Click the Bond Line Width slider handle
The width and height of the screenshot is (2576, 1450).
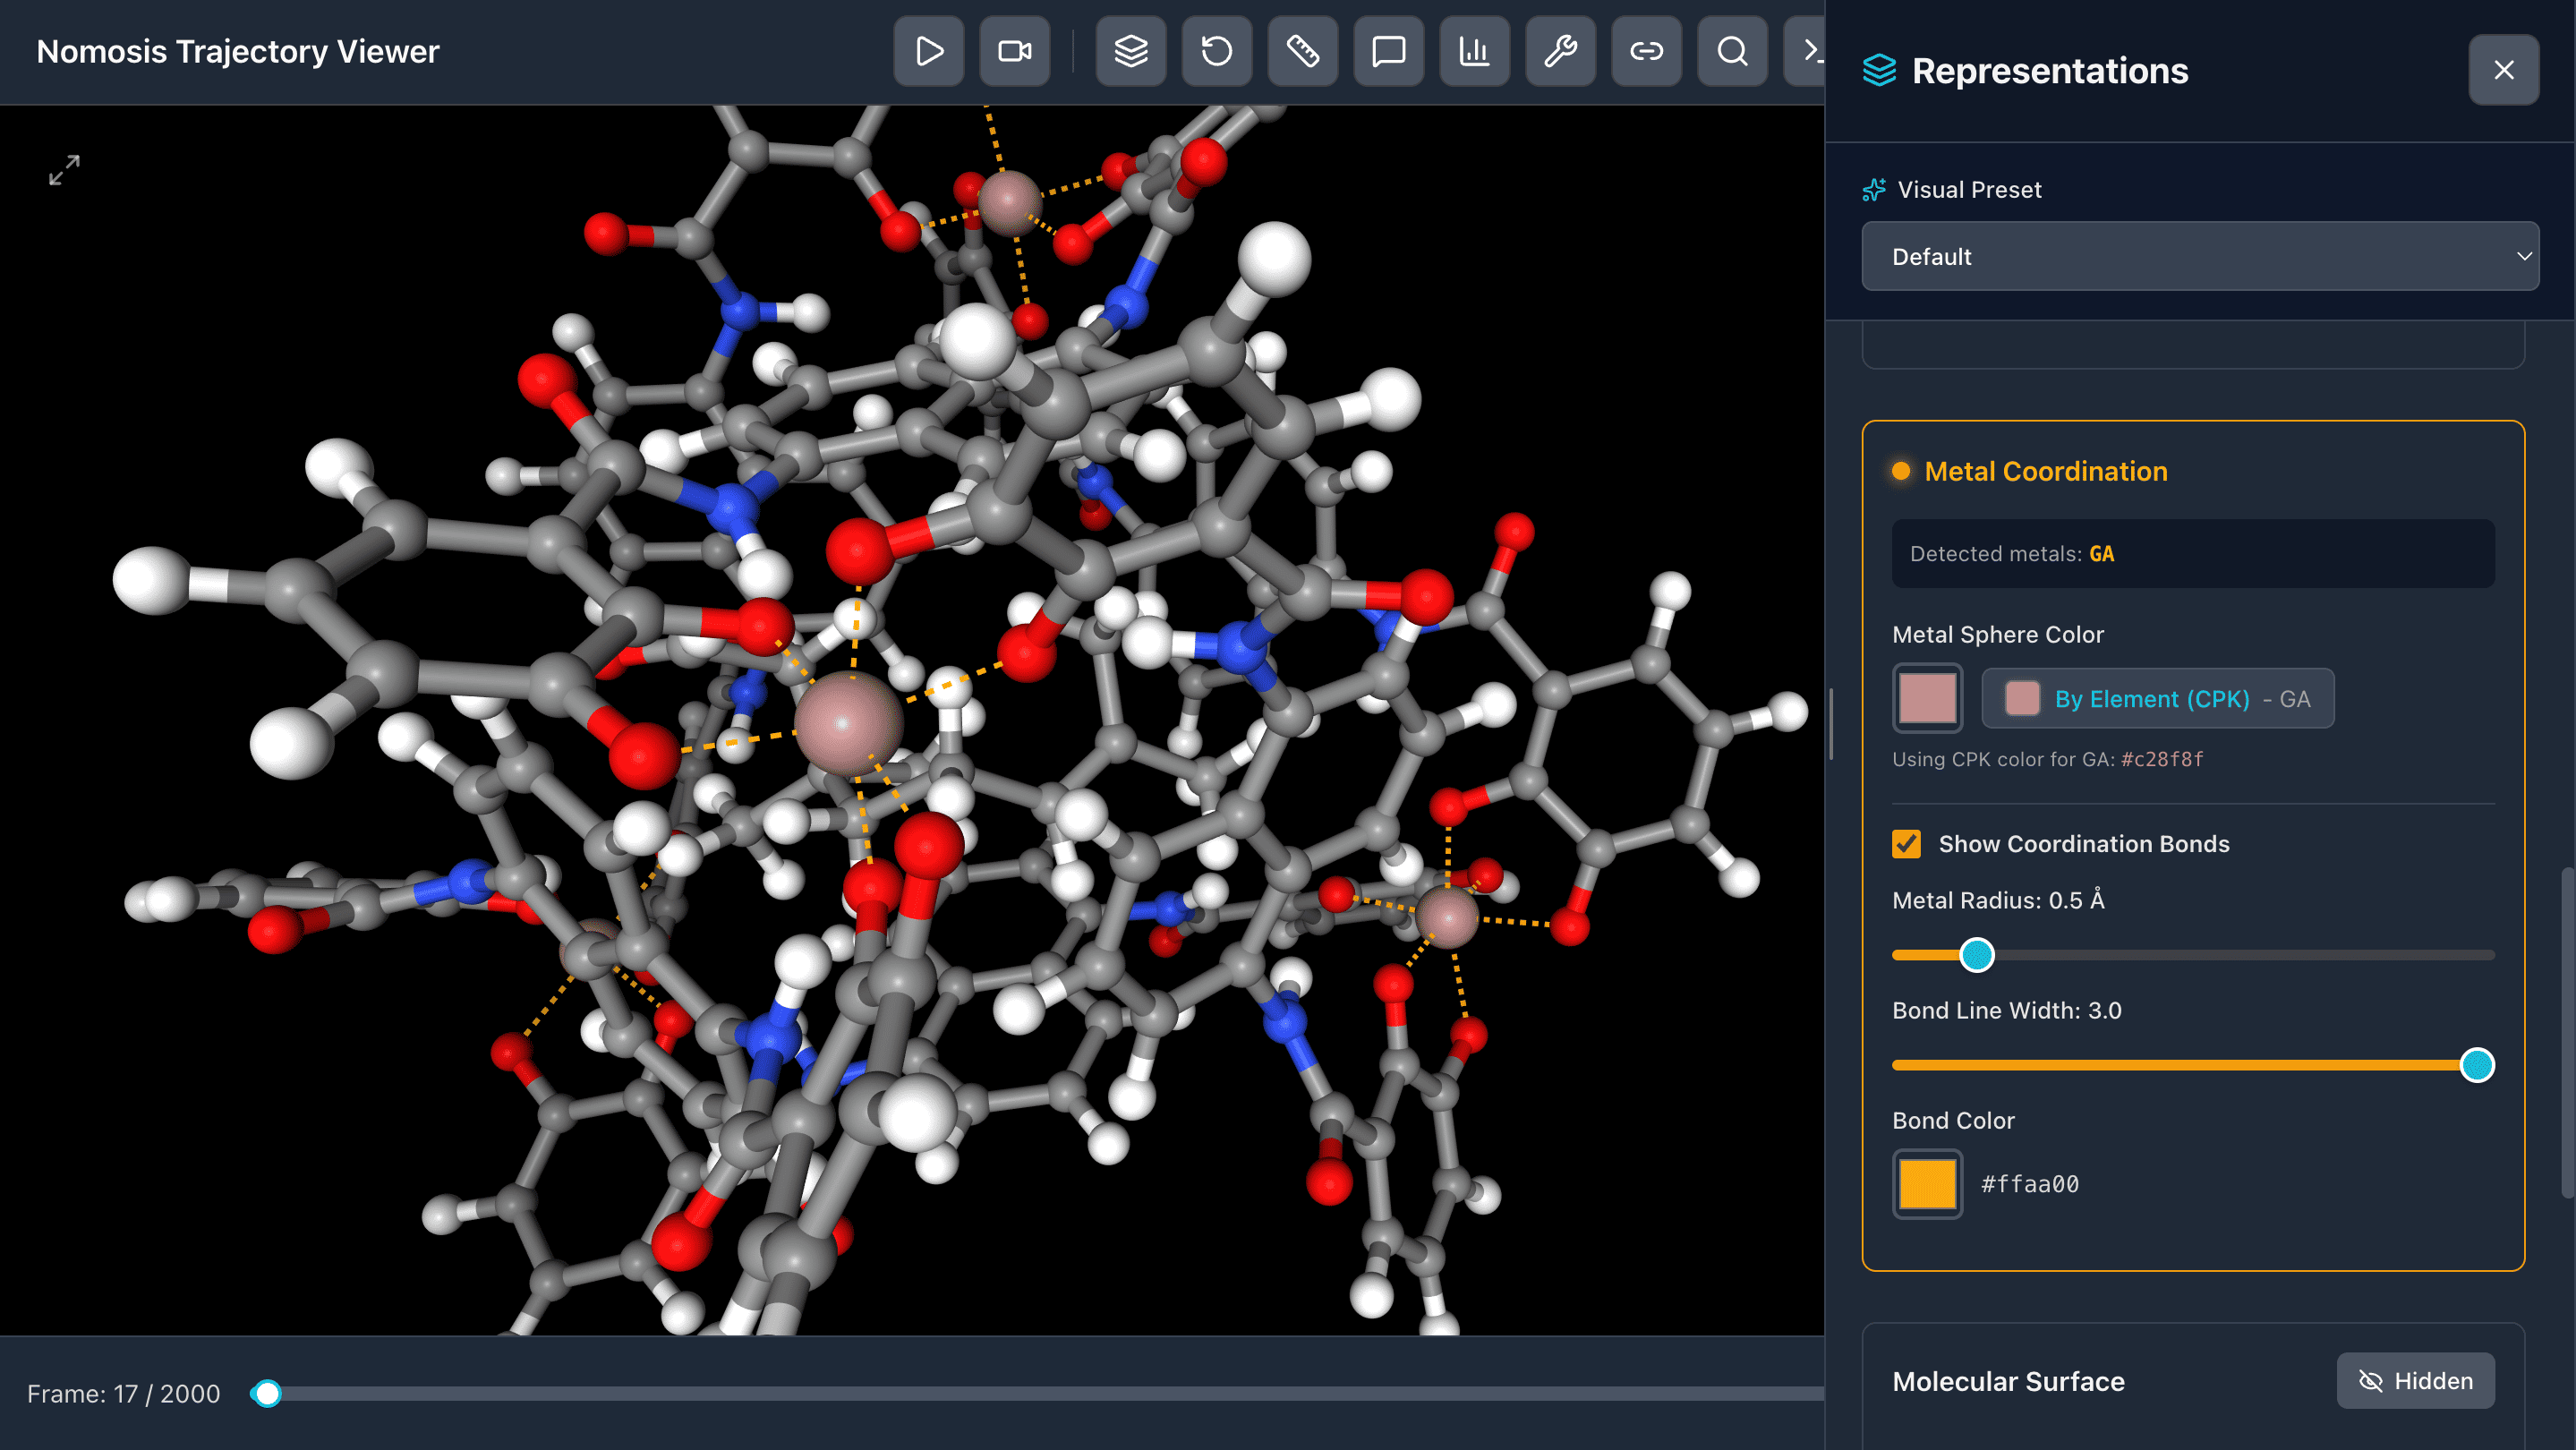[x=2476, y=1065]
